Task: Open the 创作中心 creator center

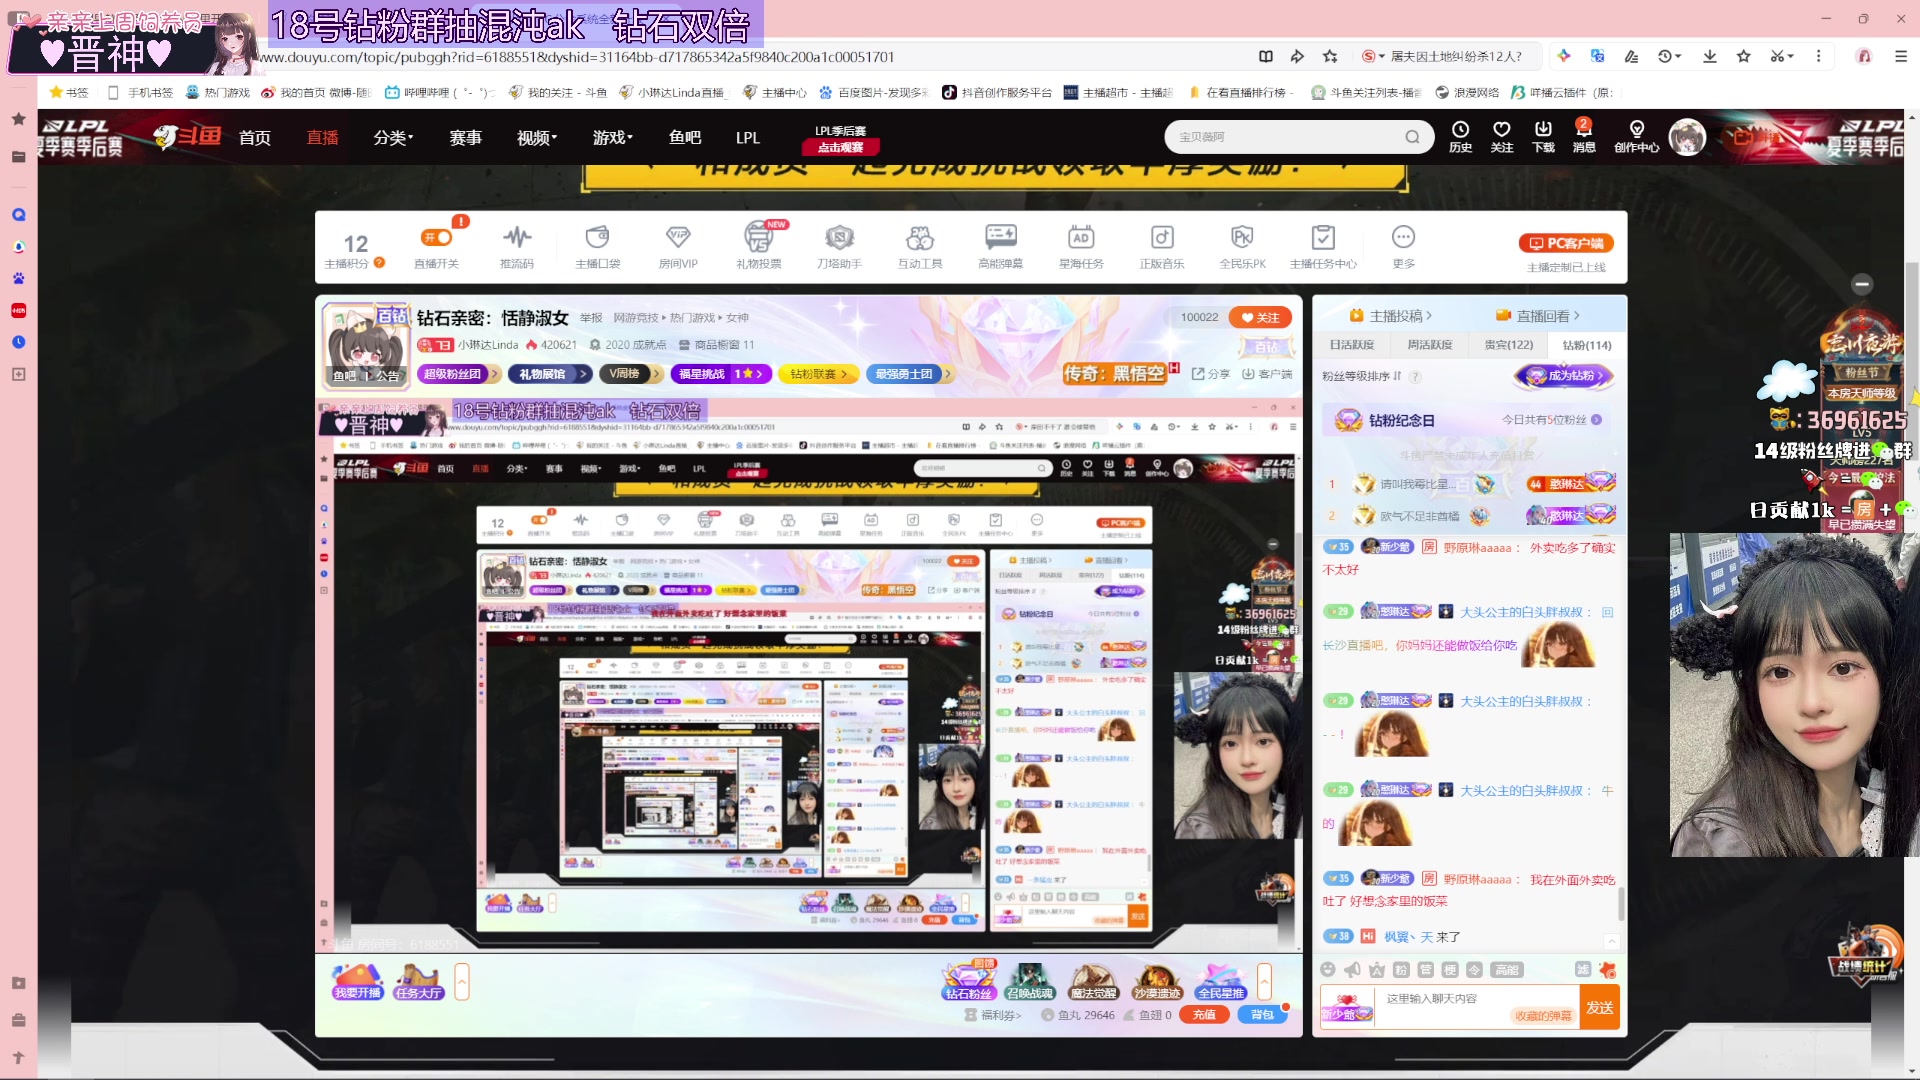Action: pos(1637,137)
